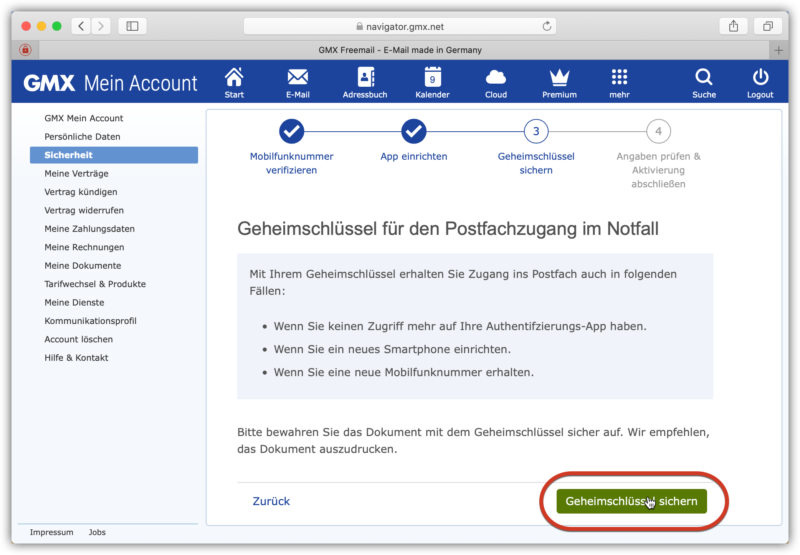The height and width of the screenshot is (555, 800).
Task: Open a new tab with plus icon
Action: coord(779,50)
